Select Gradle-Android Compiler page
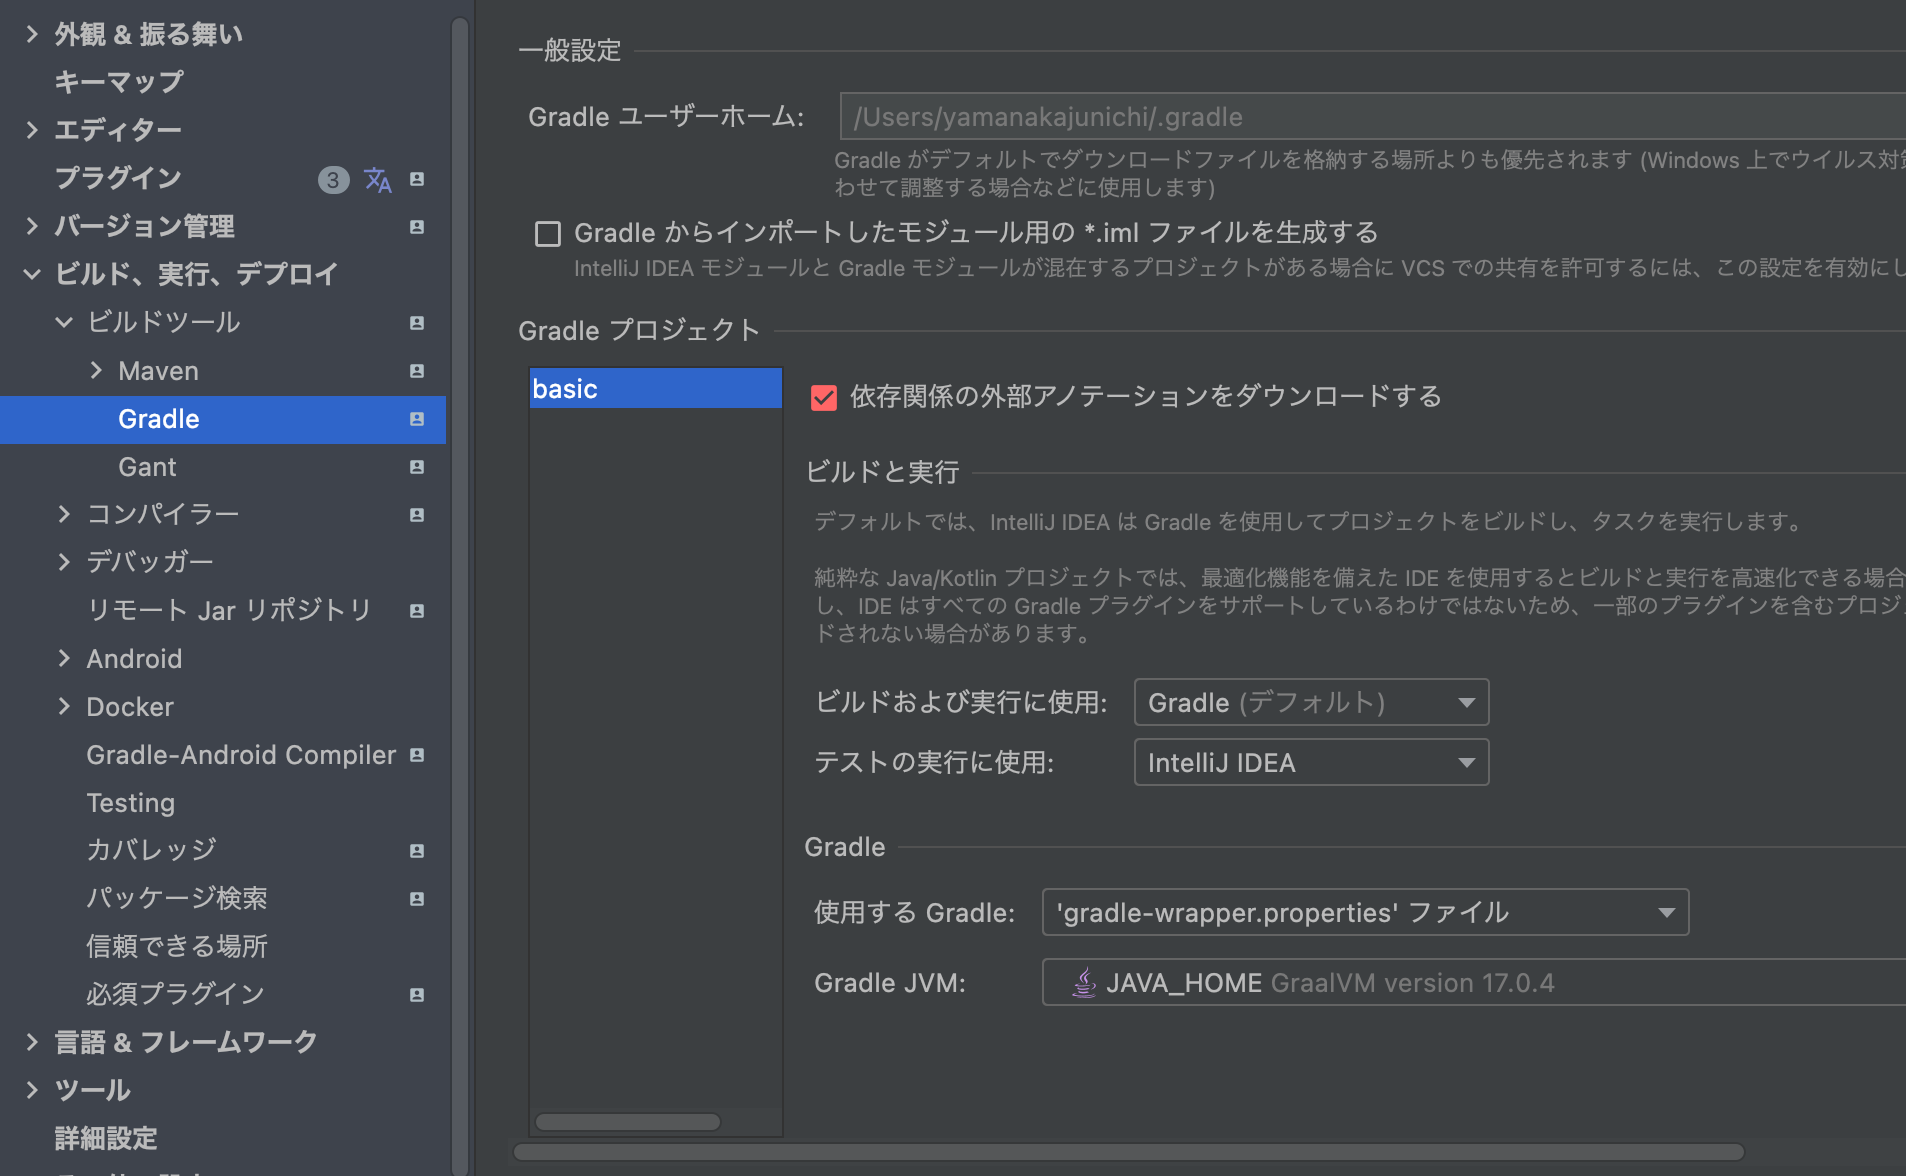Viewport: 1906px width, 1176px height. (x=241, y=755)
